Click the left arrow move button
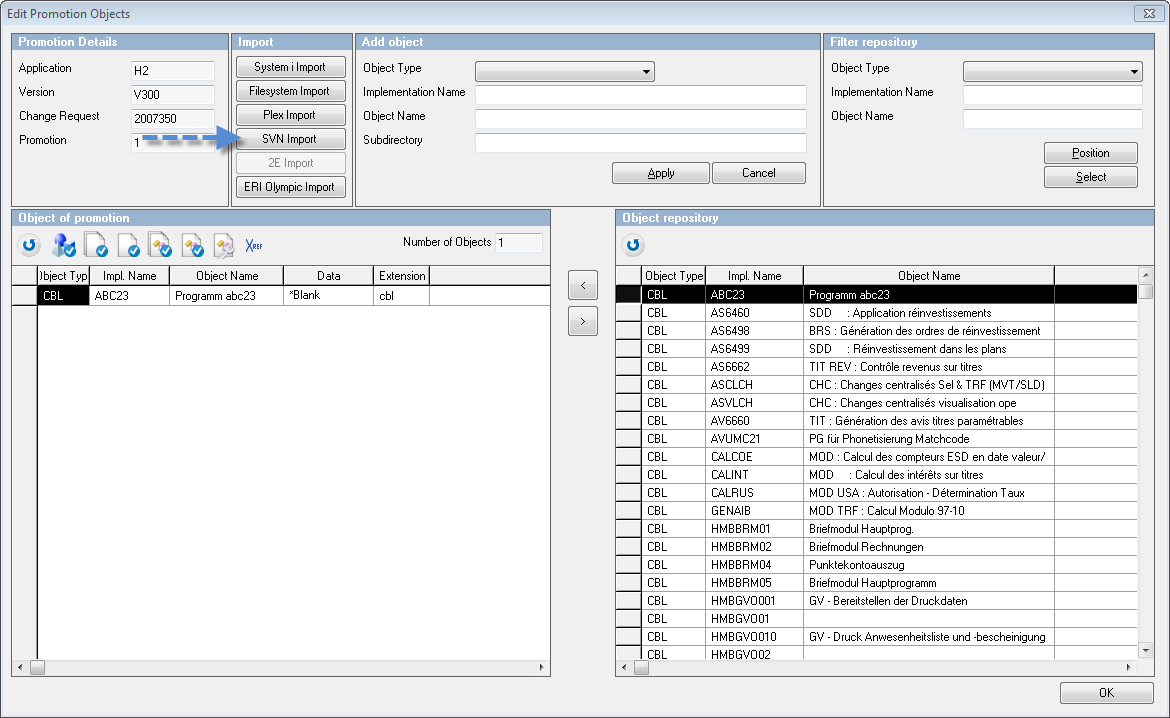The height and width of the screenshot is (718, 1170). point(583,285)
